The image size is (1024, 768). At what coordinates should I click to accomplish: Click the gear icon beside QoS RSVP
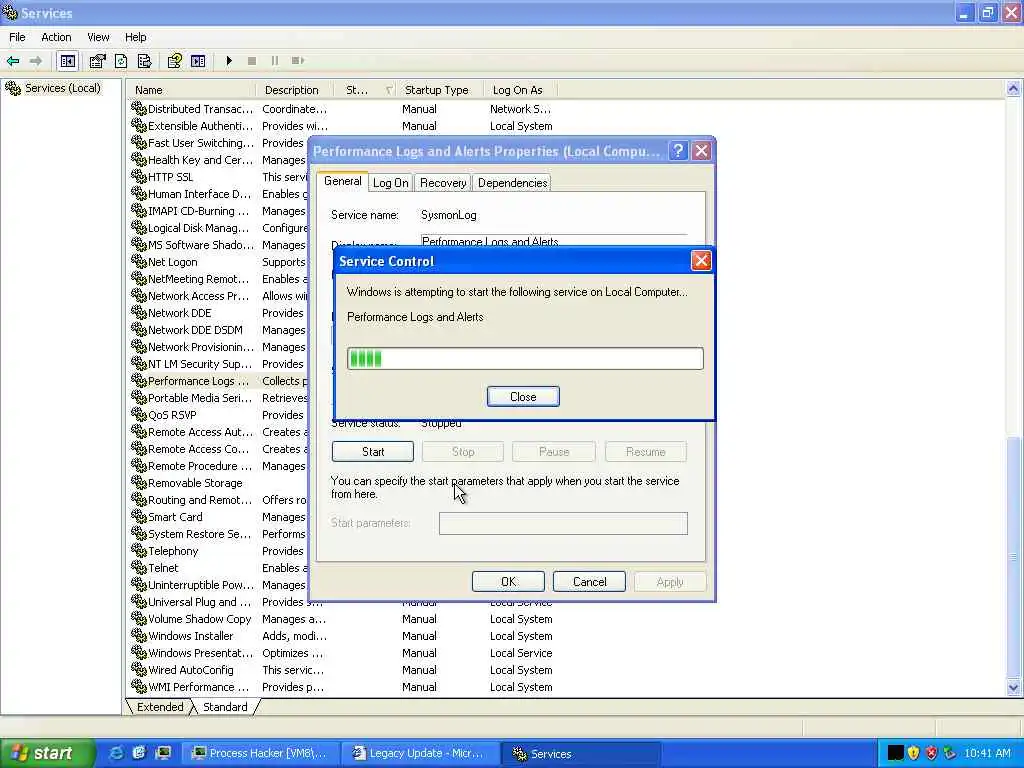tap(138, 415)
